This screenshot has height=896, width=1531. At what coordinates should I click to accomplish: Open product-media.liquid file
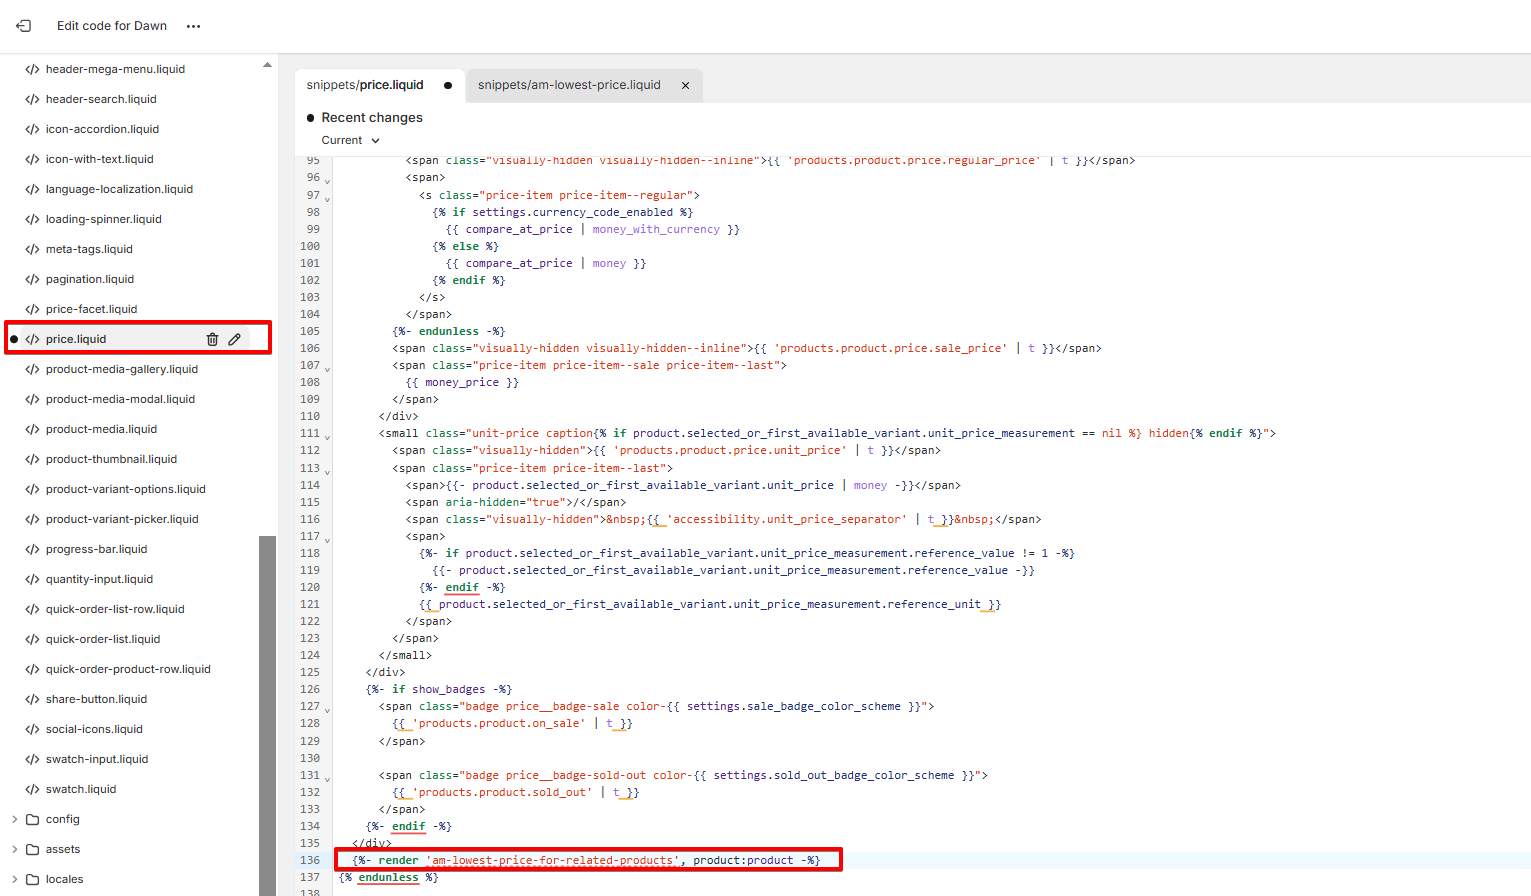tap(101, 429)
